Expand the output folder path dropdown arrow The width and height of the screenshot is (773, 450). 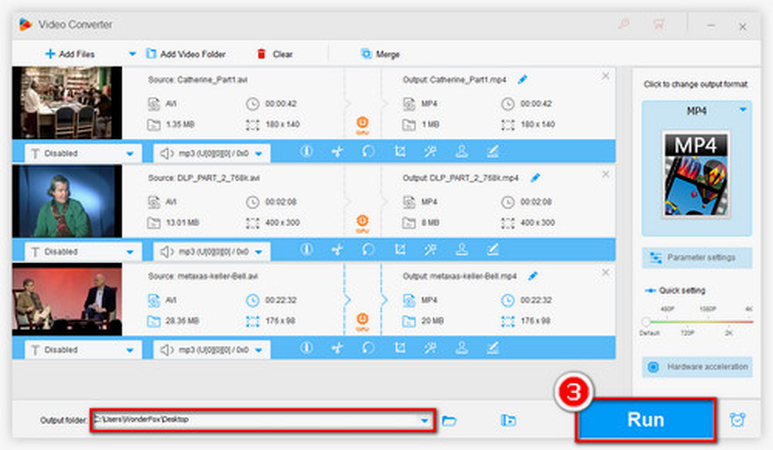[424, 420]
